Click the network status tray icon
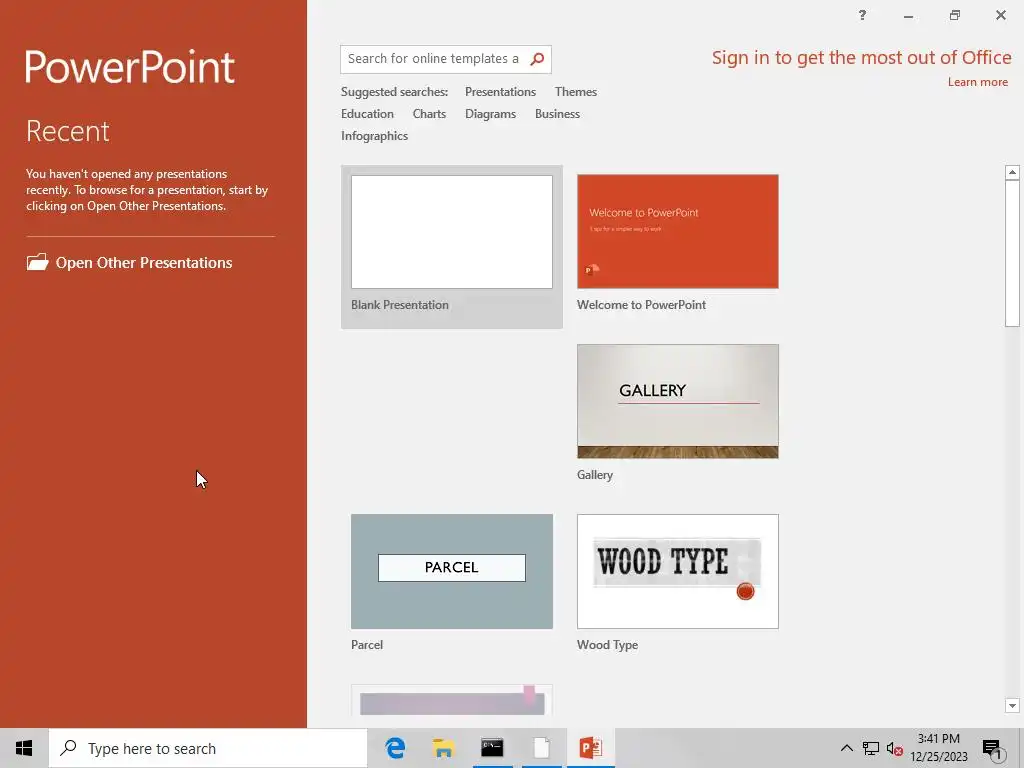Viewport: 1024px width, 768px height. (x=871, y=748)
